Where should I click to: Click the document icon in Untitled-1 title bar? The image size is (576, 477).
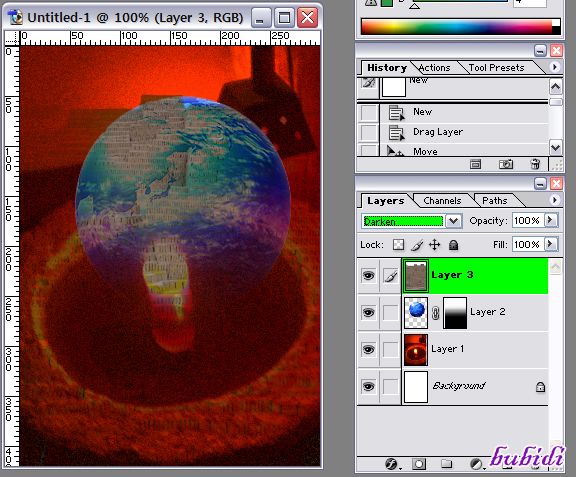pyautogui.click(x=15, y=17)
